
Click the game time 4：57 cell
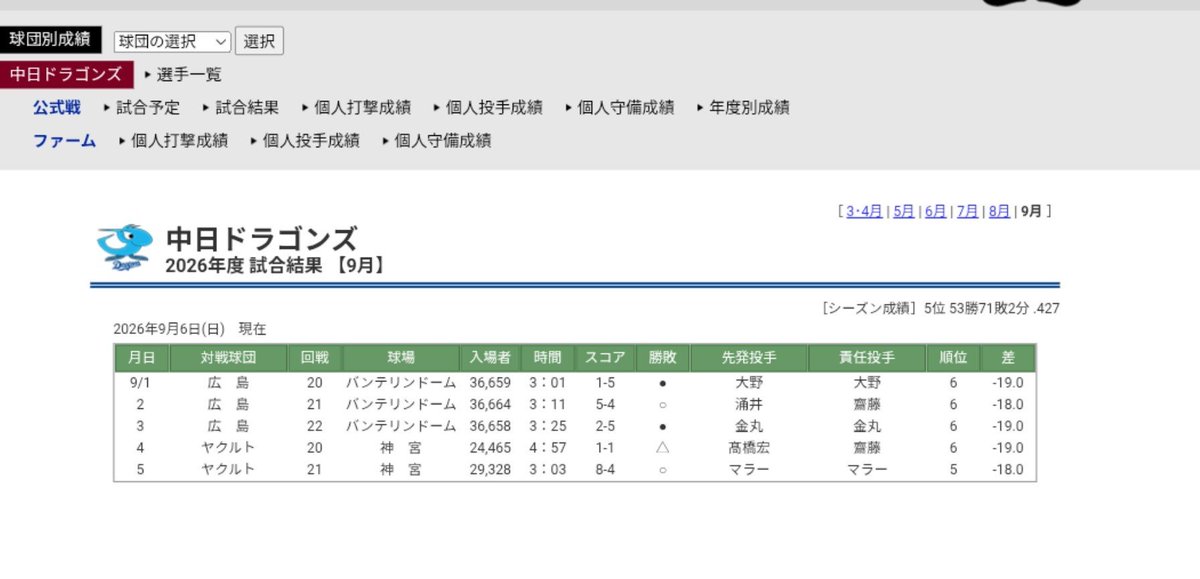[547, 448]
